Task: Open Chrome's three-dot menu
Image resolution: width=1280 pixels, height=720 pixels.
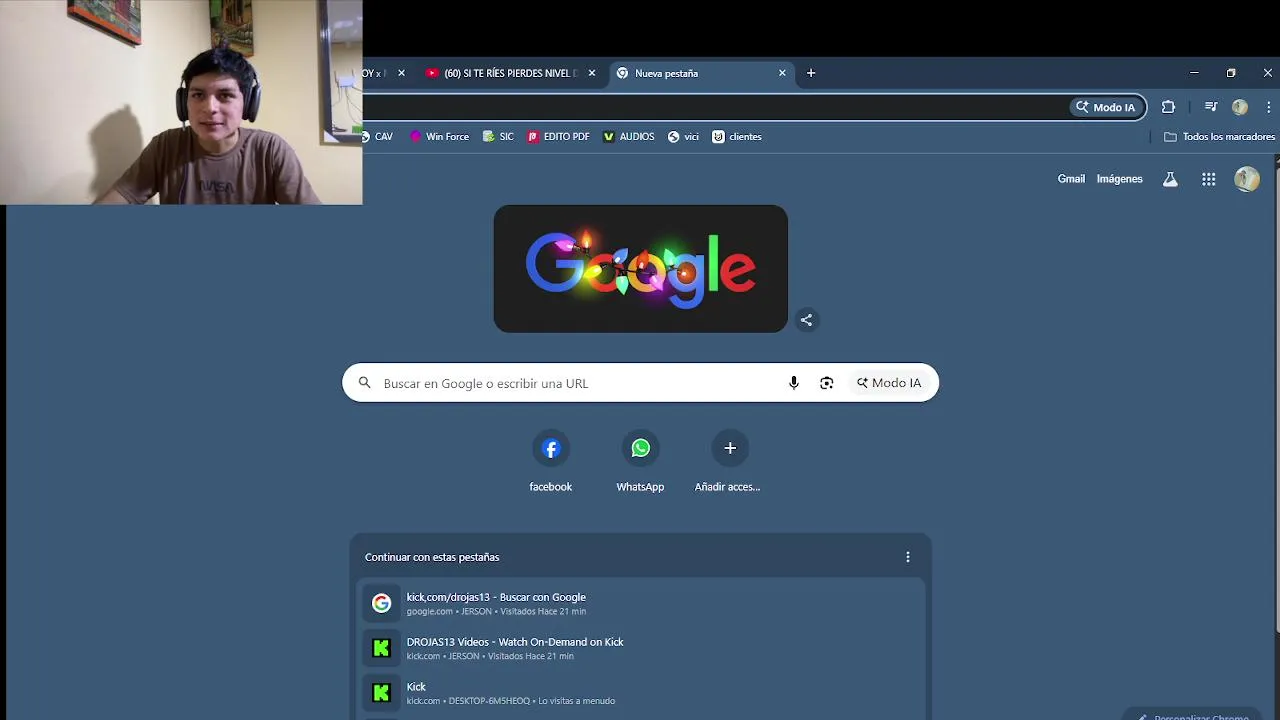Action: click(1268, 107)
